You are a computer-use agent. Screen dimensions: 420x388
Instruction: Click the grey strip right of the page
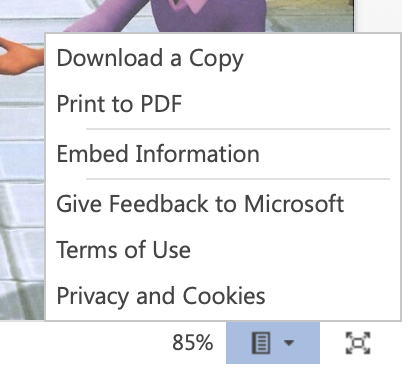point(378,16)
